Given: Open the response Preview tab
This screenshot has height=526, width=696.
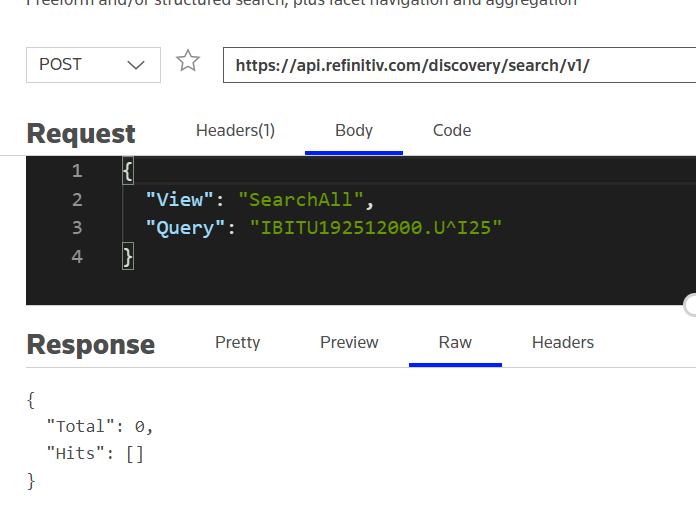Looking at the screenshot, I should coord(349,343).
